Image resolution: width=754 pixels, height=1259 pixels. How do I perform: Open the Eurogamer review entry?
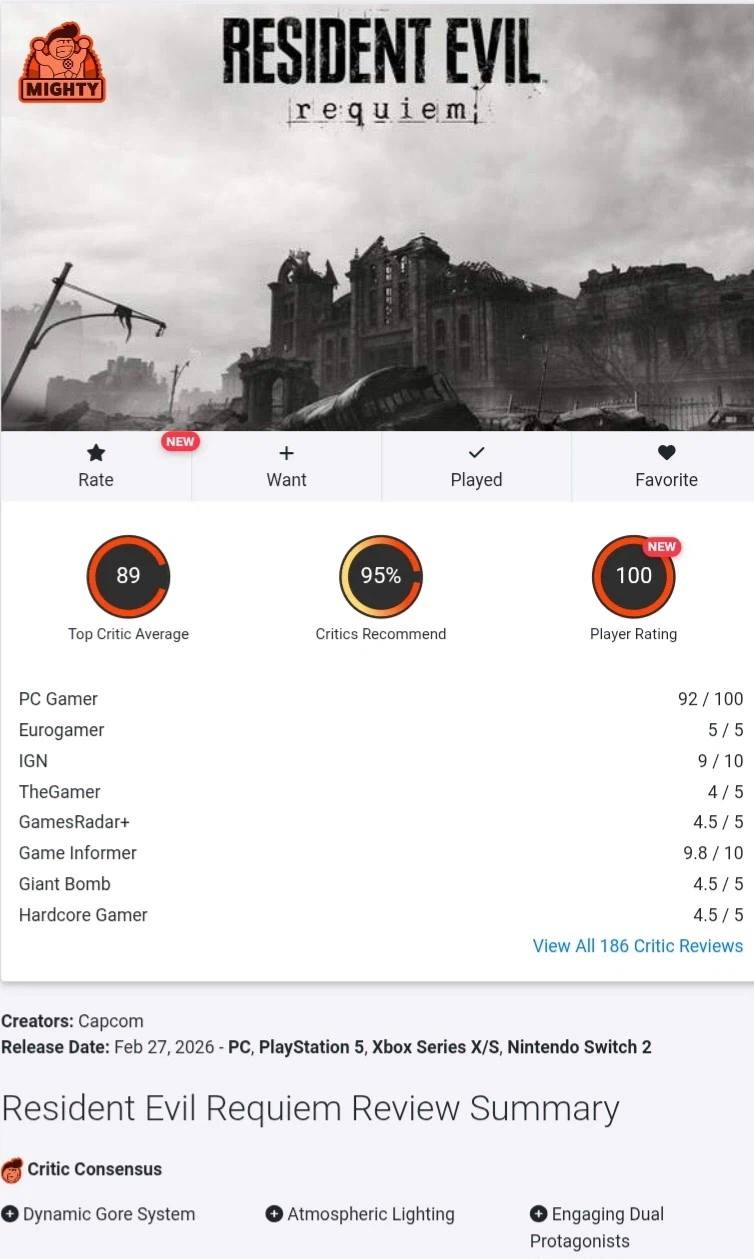(381, 730)
